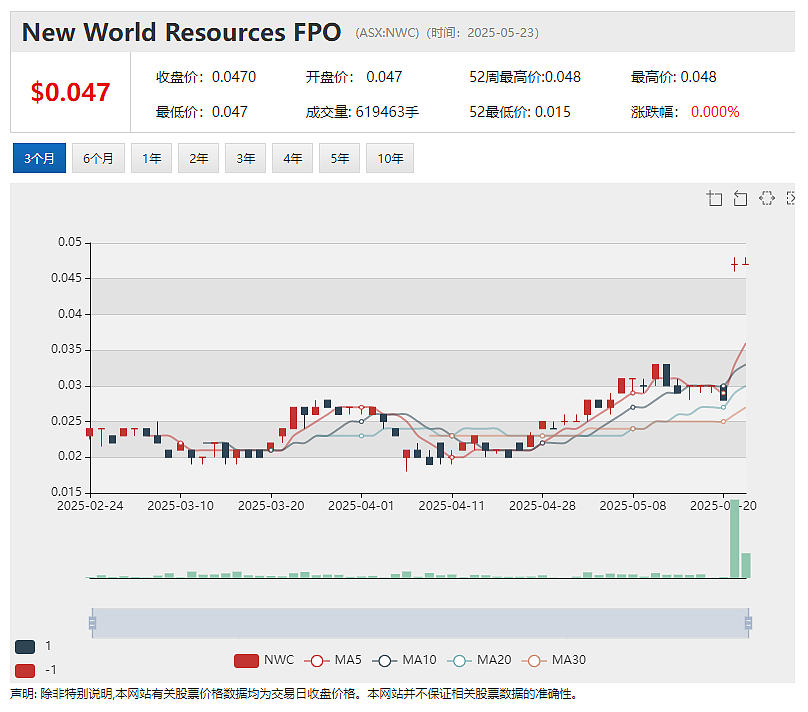Switch to the 6个月 range

point(98,158)
